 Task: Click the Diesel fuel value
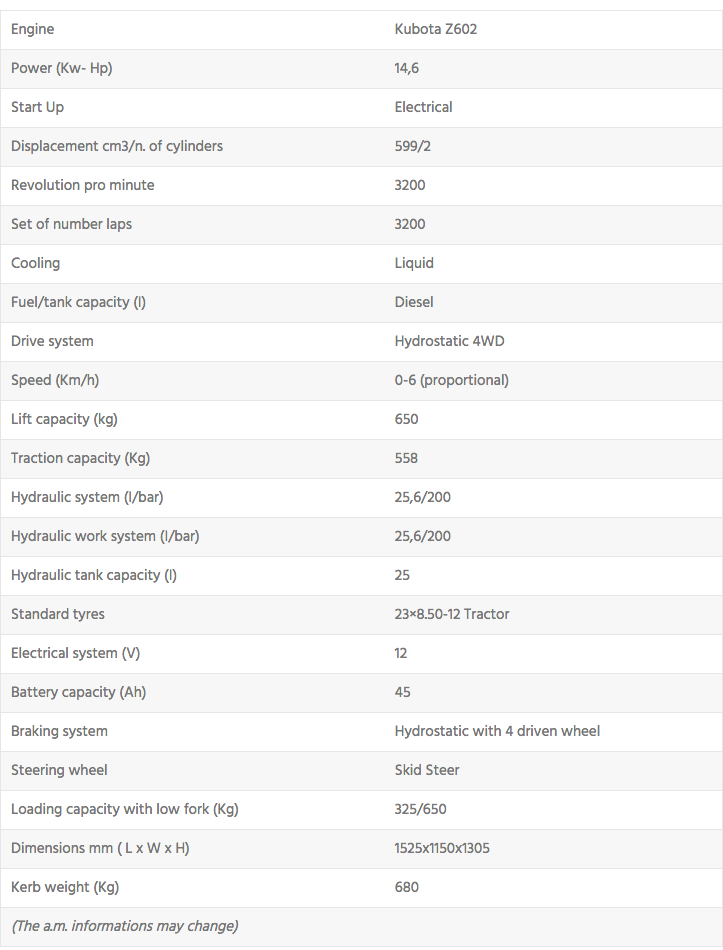[x=414, y=302]
